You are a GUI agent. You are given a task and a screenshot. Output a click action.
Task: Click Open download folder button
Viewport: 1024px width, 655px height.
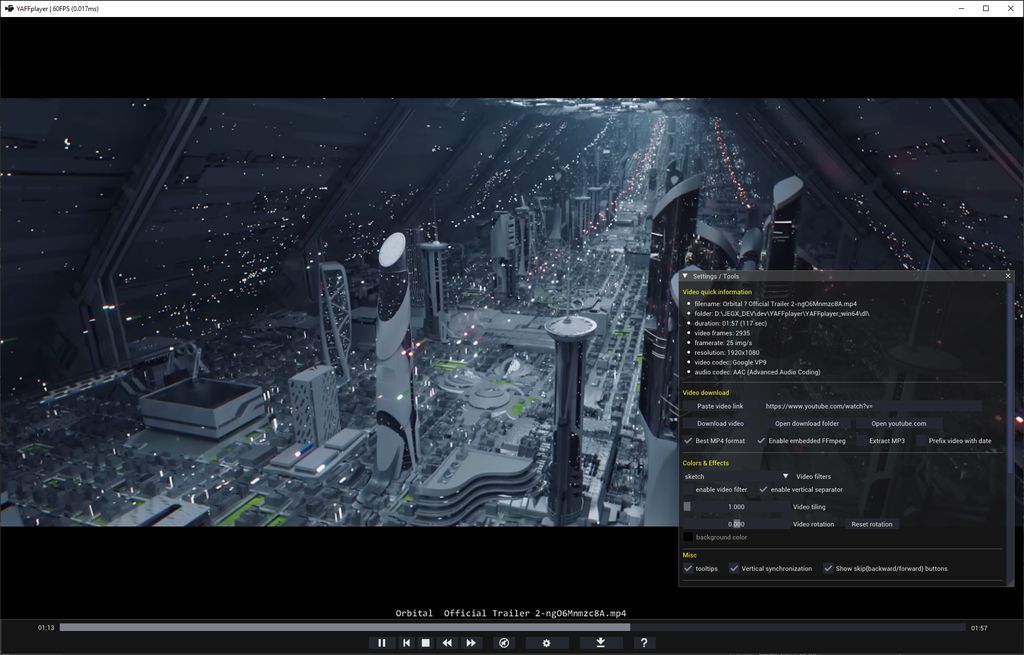[x=807, y=423]
